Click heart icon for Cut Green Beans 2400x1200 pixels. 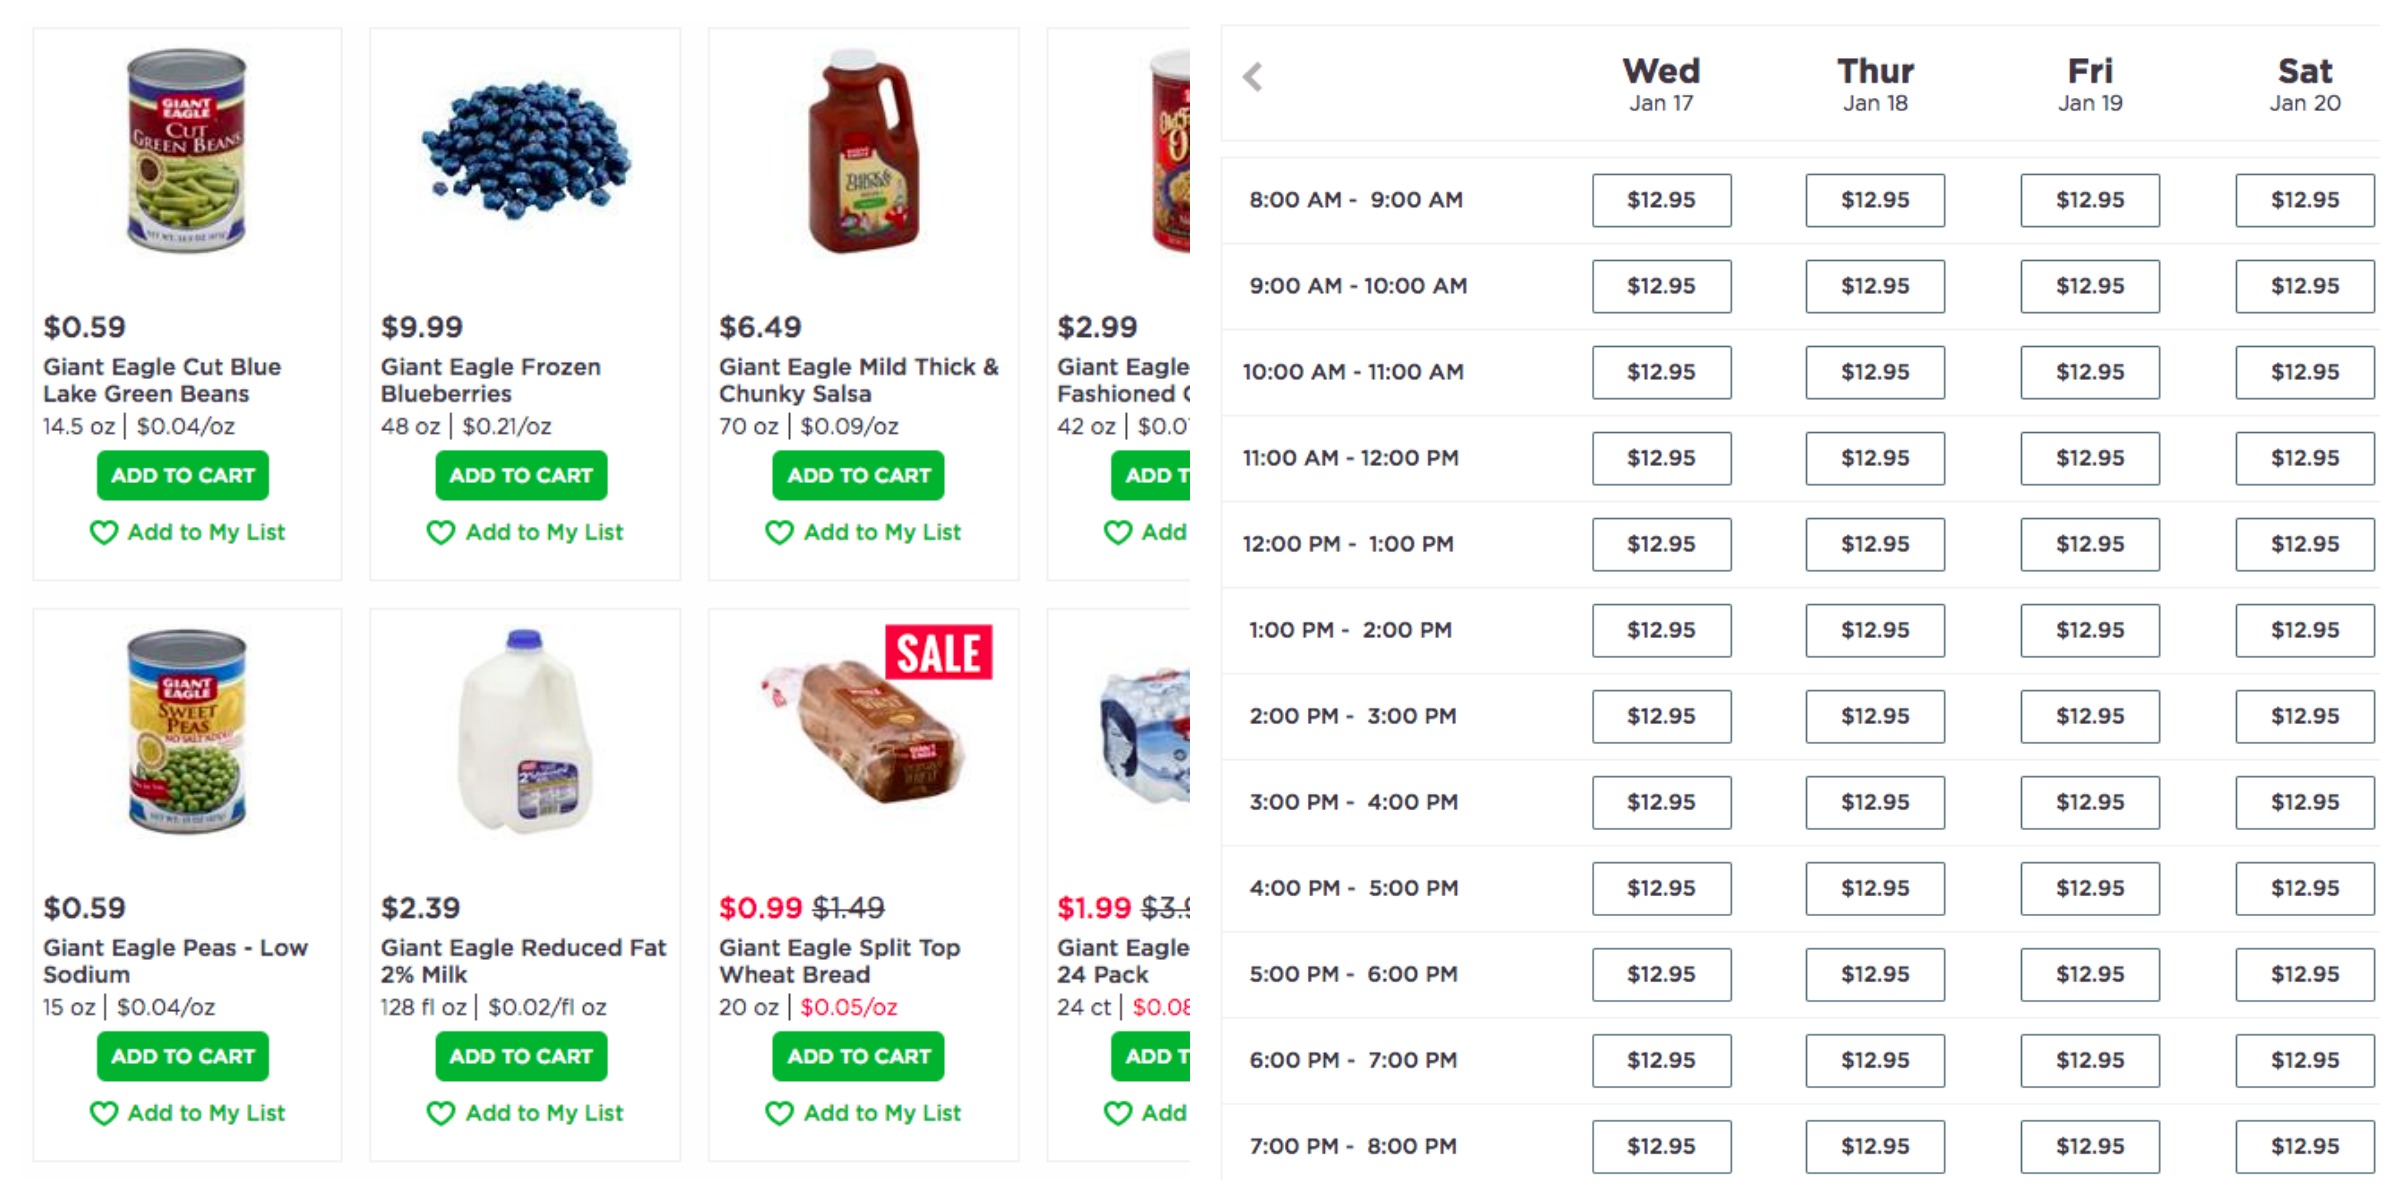pos(104,532)
